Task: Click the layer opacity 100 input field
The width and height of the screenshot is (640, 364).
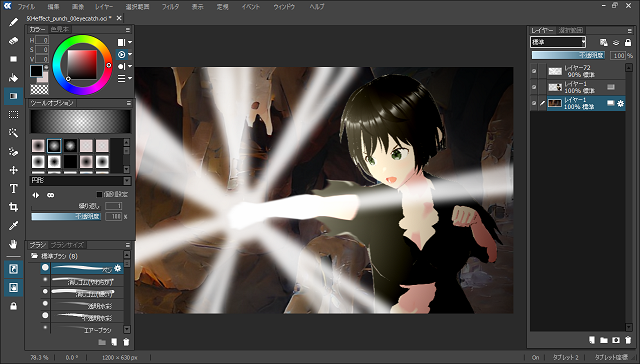Action: pyautogui.click(x=618, y=55)
